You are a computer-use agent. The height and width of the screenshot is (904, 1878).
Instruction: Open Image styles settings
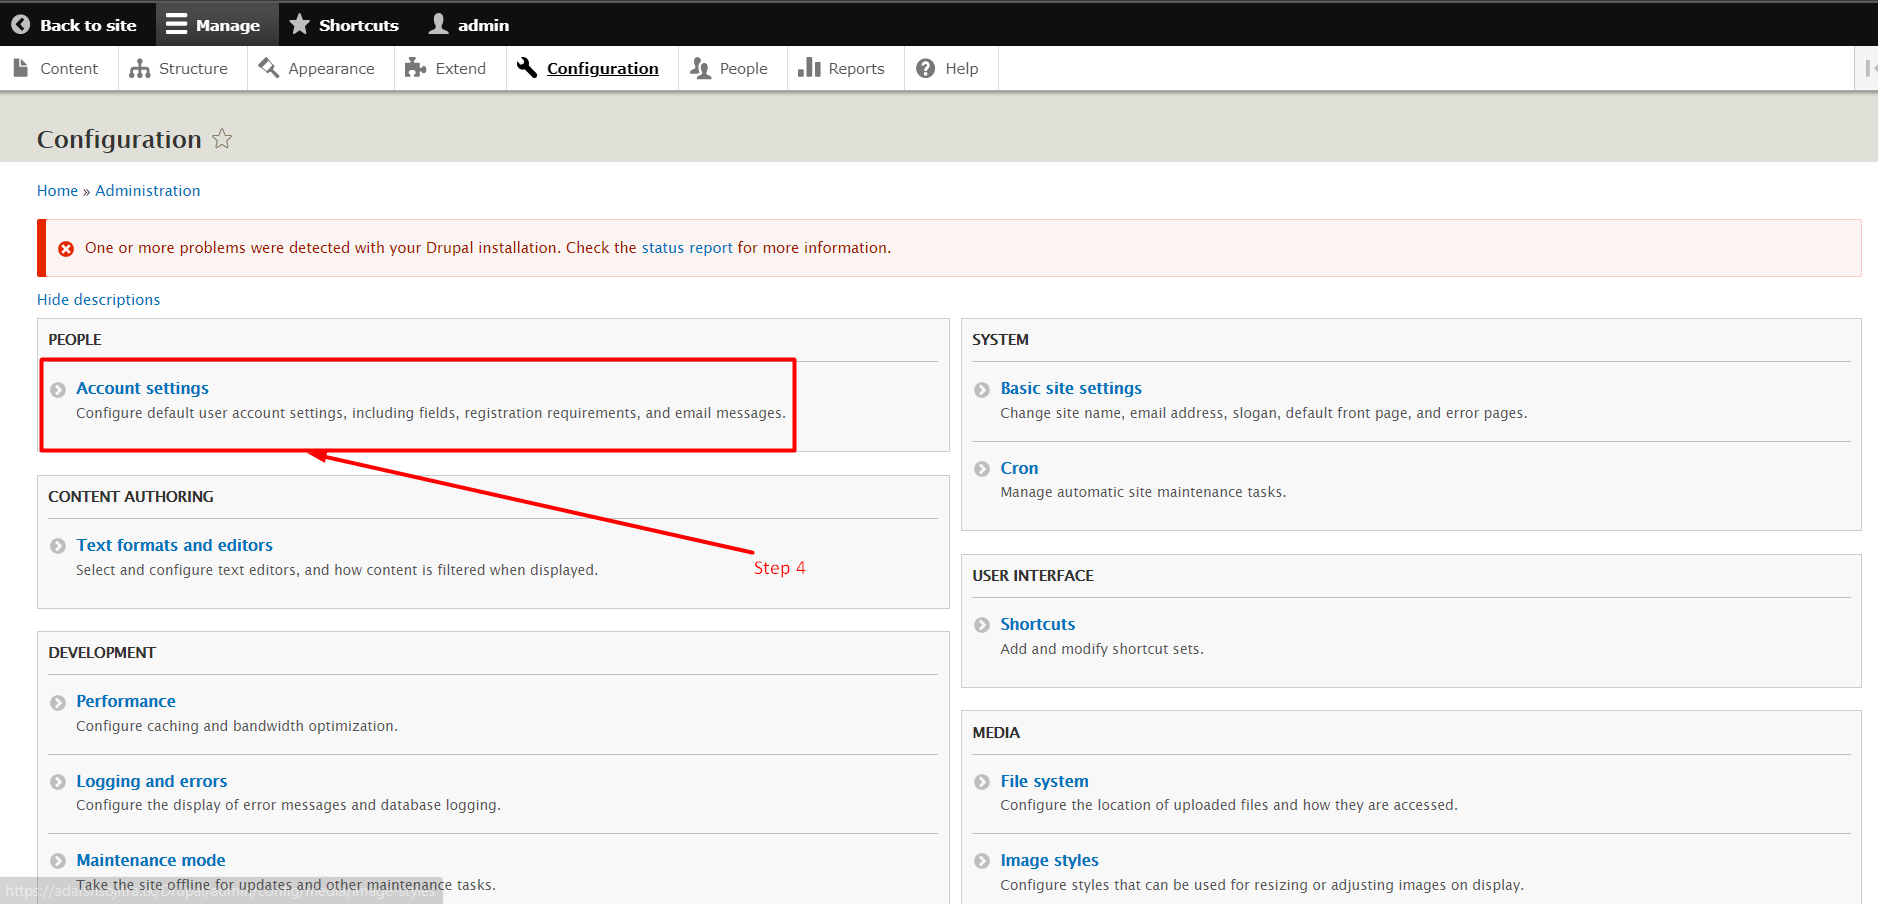point(1049,860)
